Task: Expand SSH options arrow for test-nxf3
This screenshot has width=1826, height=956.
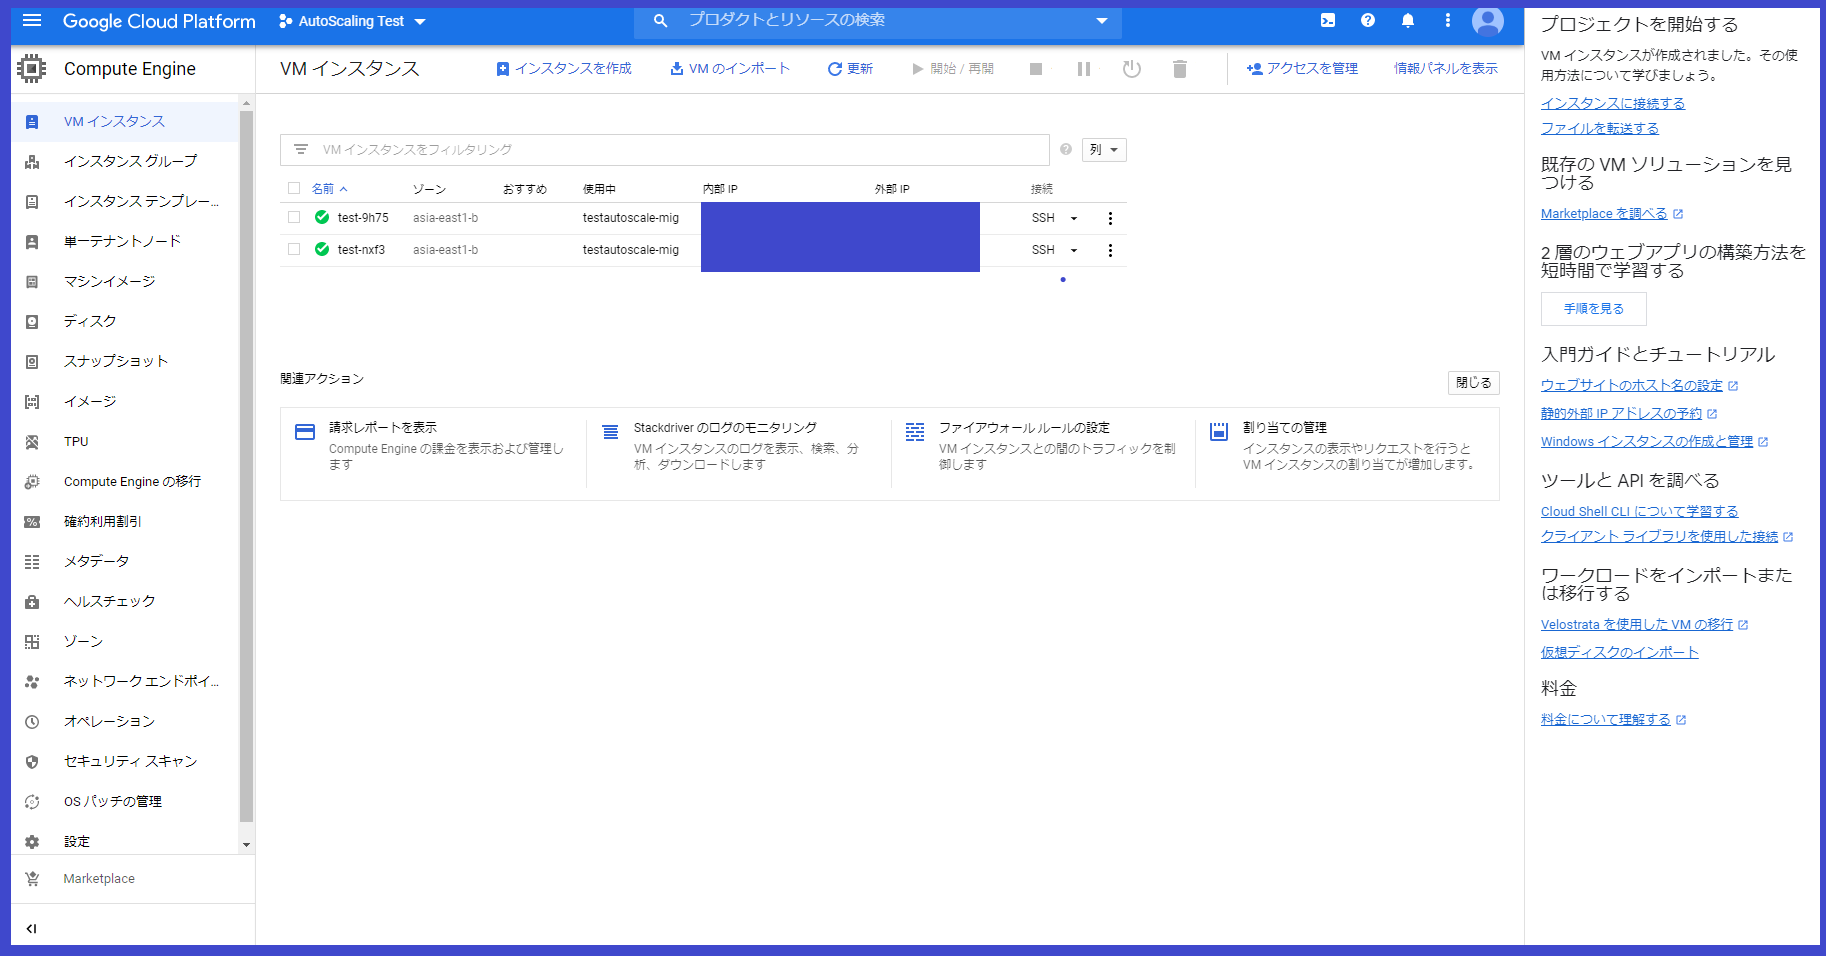Action: coord(1074,250)
